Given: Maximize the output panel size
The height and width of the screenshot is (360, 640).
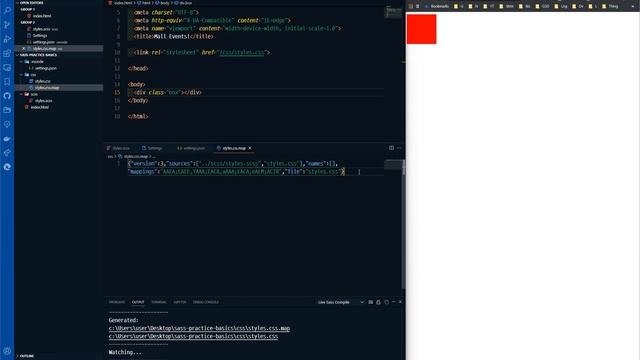Looking at the screenshot, I should click(x=393, y=302).
